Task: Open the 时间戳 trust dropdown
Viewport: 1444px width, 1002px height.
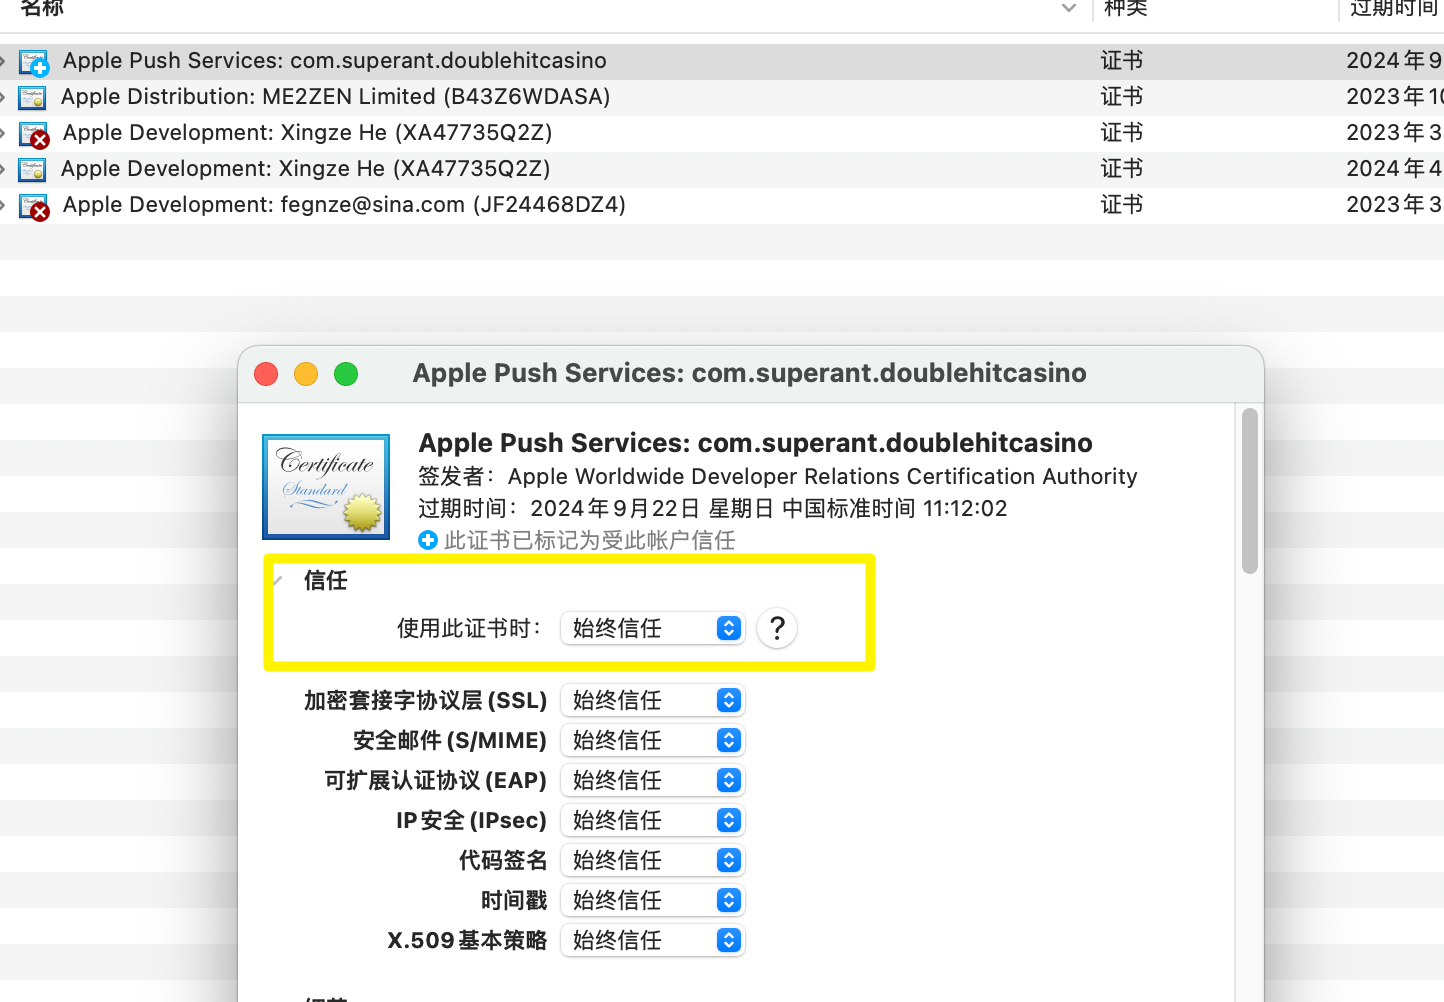Action: pyautogui.click(x=653, y=900)
